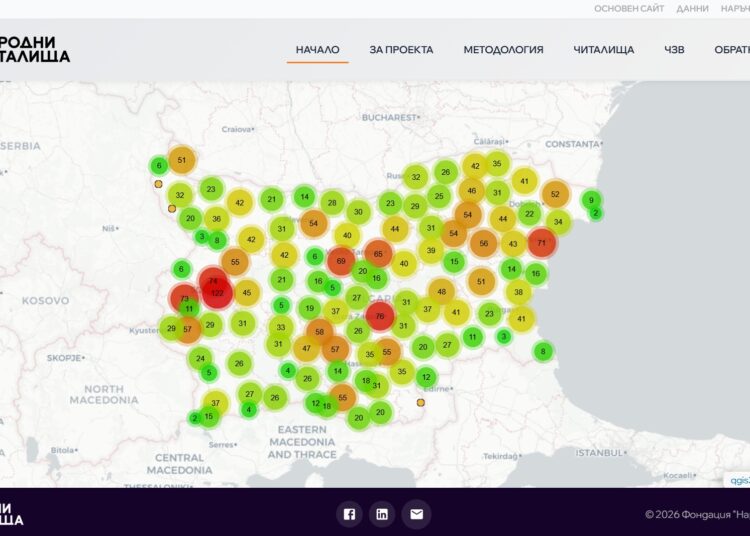Image resolution: width=750 pixels, height=536 pixels.
Task: Click the green cluster marker 9
Action: tap(592, 200)
